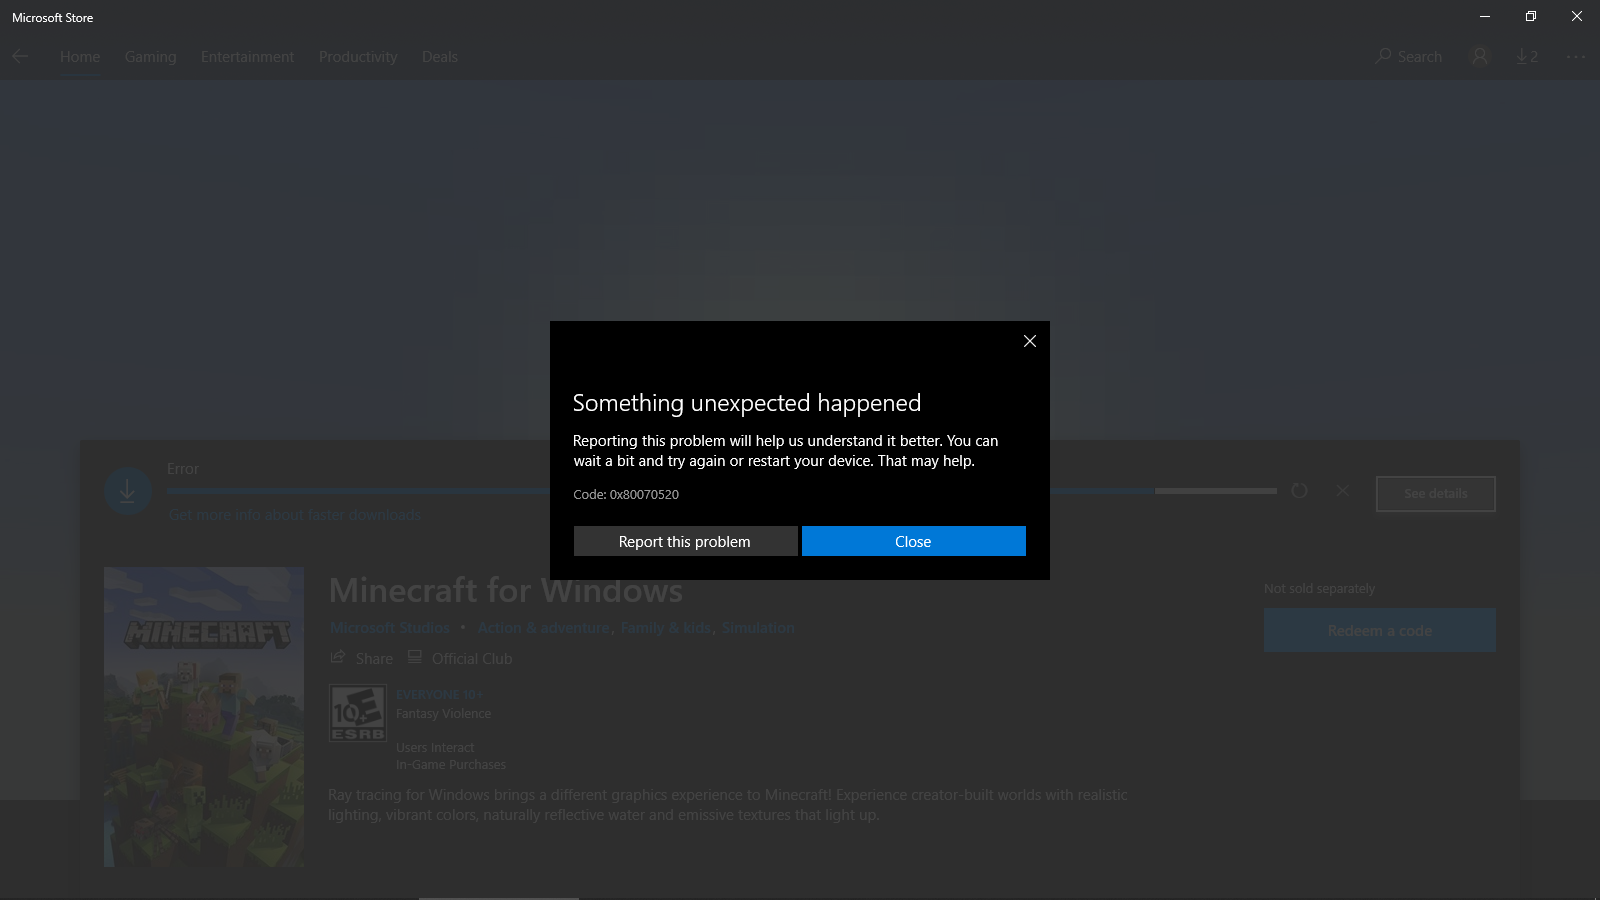Go to the Productivity tab

[x=358, y=57]
